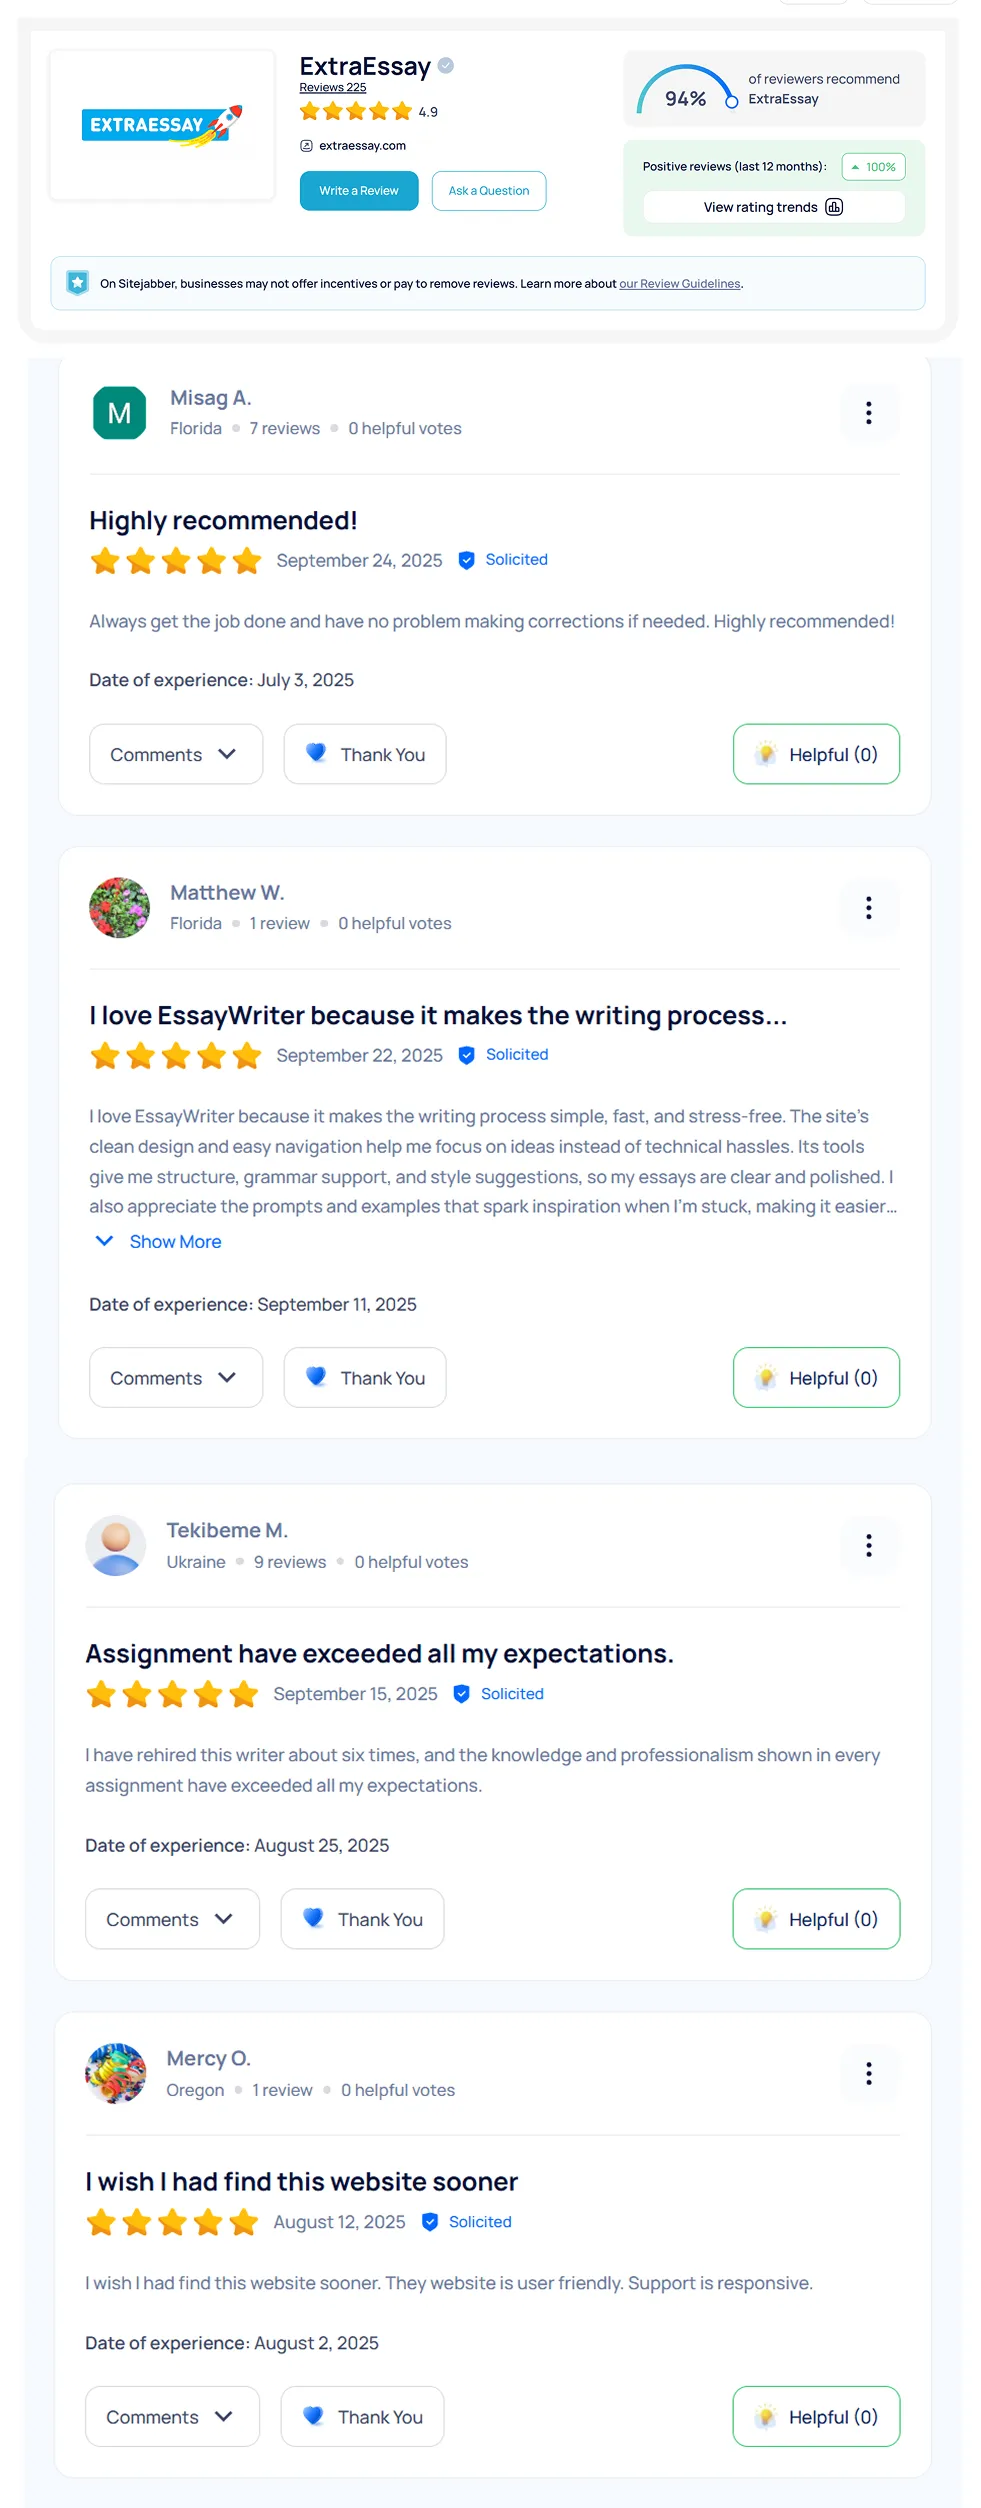
Task: Click the Write a Review button
Action: [x=359, y=191]
